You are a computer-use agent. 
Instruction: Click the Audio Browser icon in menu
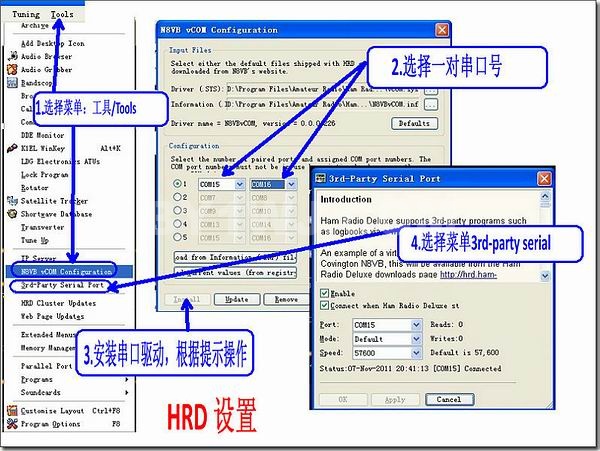coord(13,56)
